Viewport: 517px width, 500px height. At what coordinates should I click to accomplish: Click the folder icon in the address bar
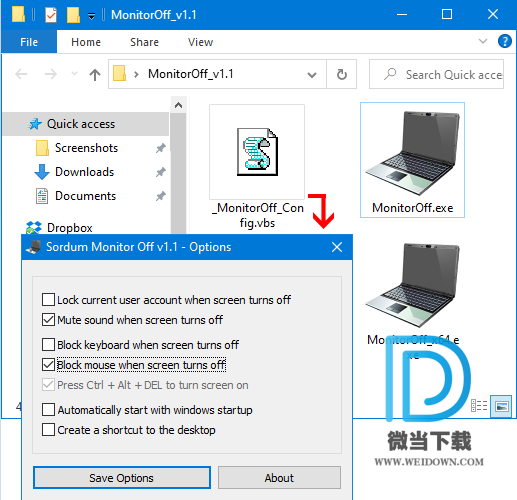tap(119, 74)
